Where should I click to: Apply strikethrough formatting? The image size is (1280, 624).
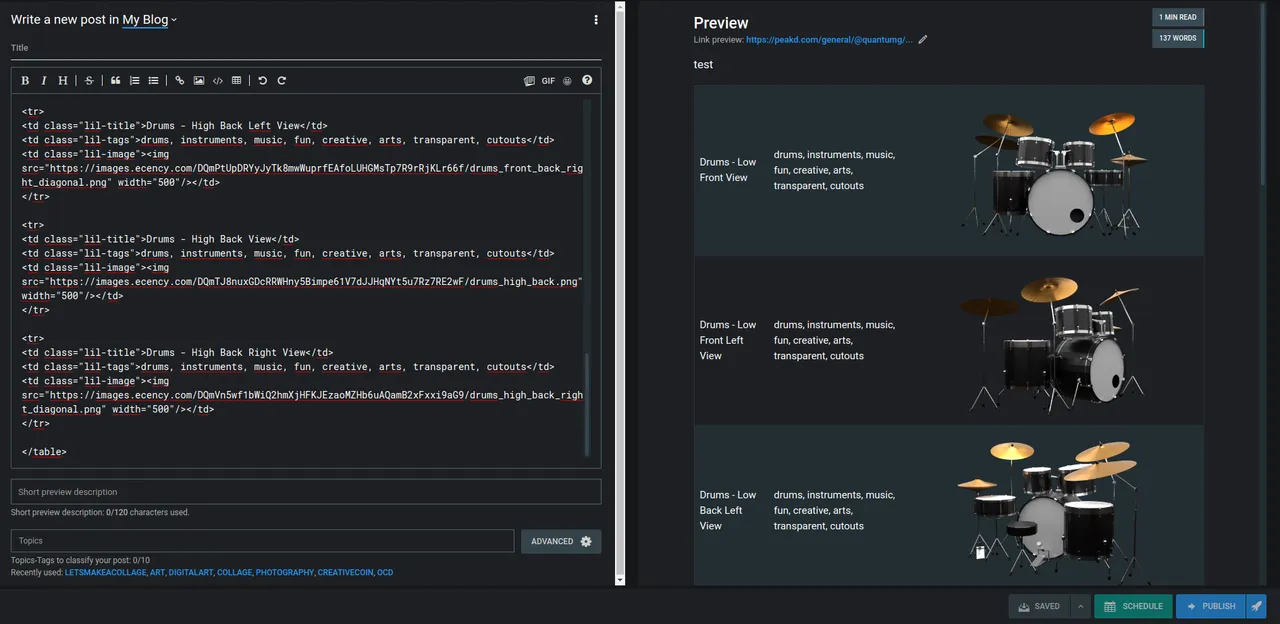89,81
